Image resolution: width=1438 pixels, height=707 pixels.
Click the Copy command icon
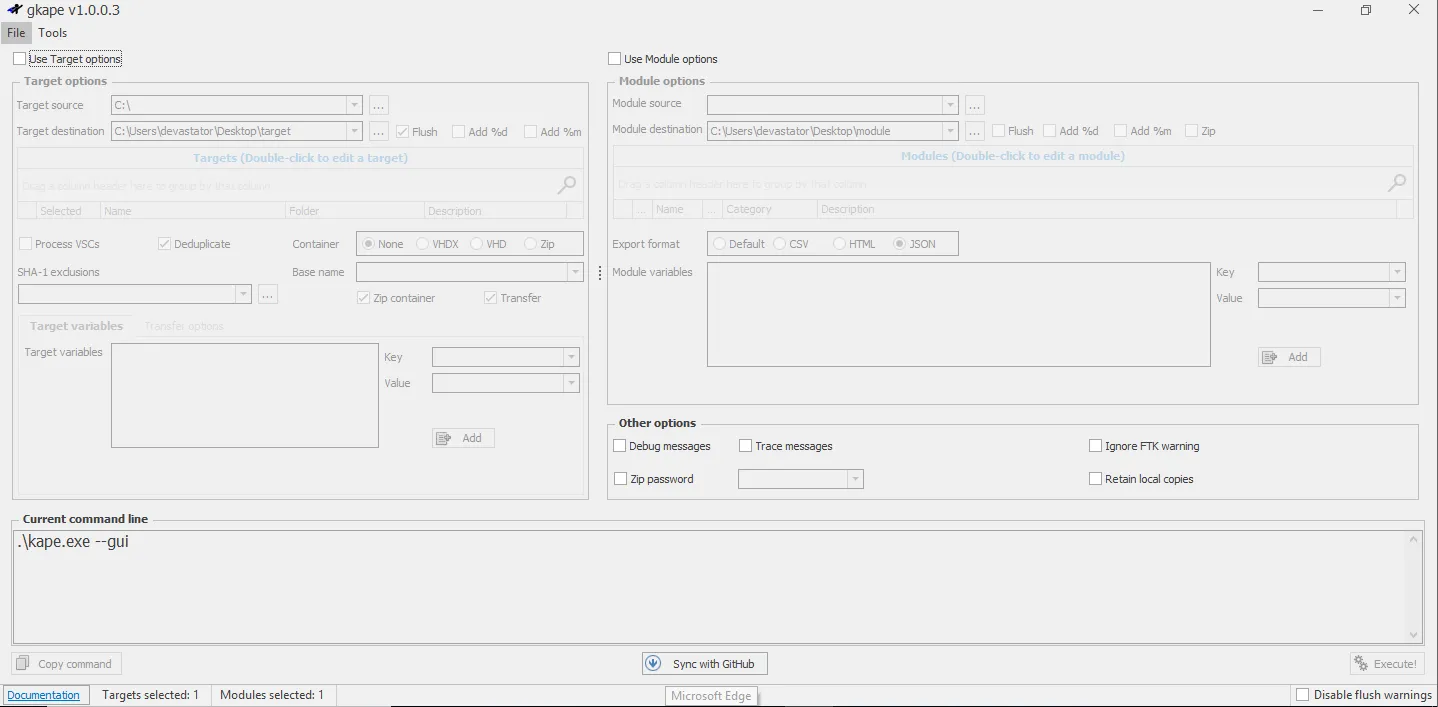click(x=23, y=664)
